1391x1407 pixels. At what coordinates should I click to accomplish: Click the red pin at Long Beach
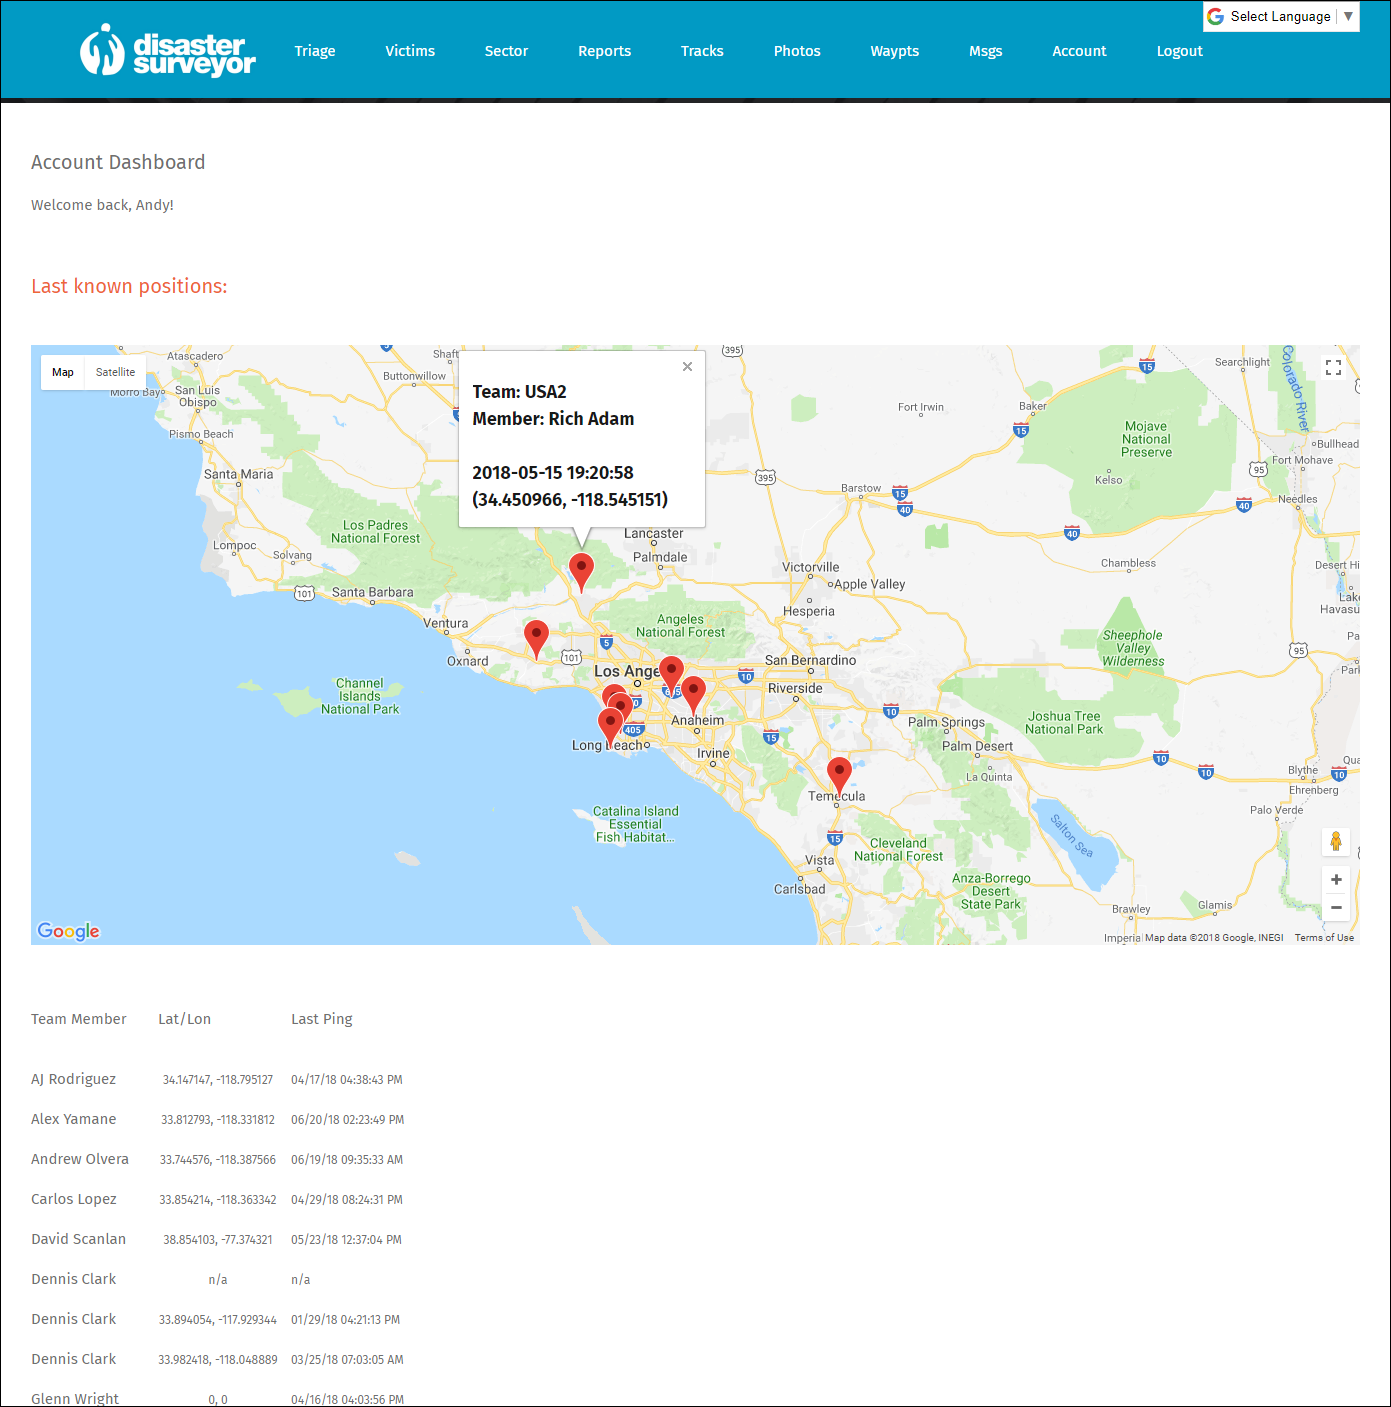point(610,727)
